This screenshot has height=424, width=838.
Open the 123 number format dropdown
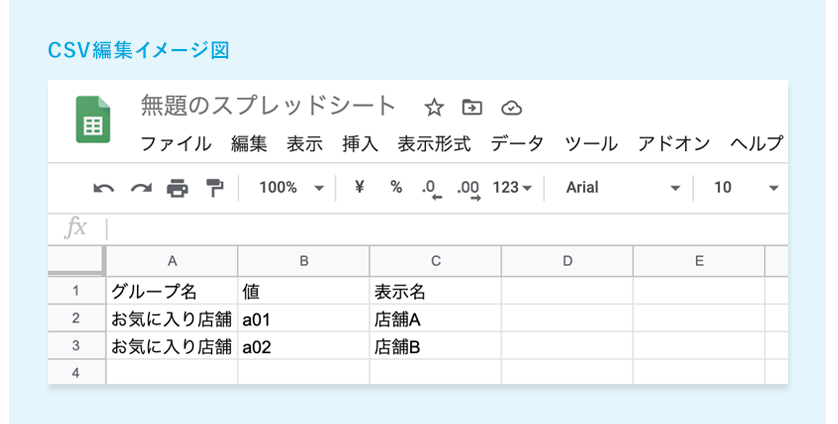(x=512, y=188)
